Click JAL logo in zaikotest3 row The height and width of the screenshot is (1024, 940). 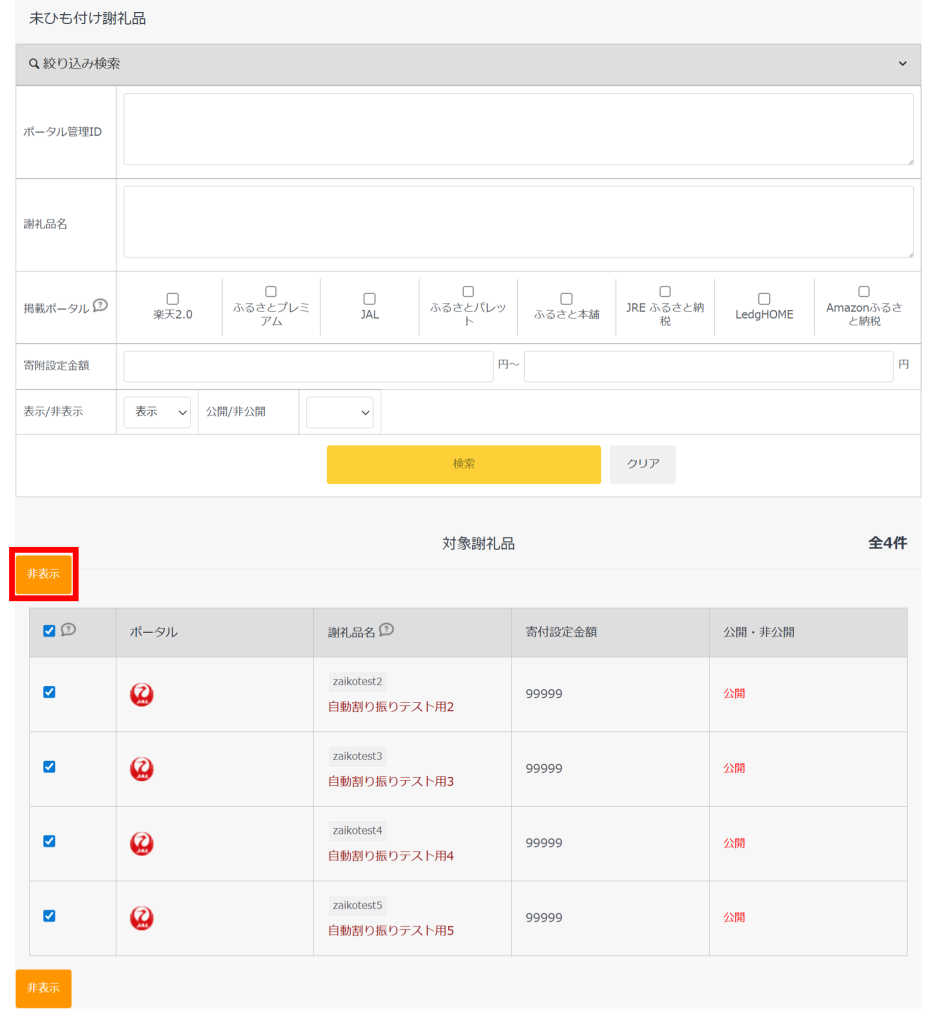[x=142, y=769]
